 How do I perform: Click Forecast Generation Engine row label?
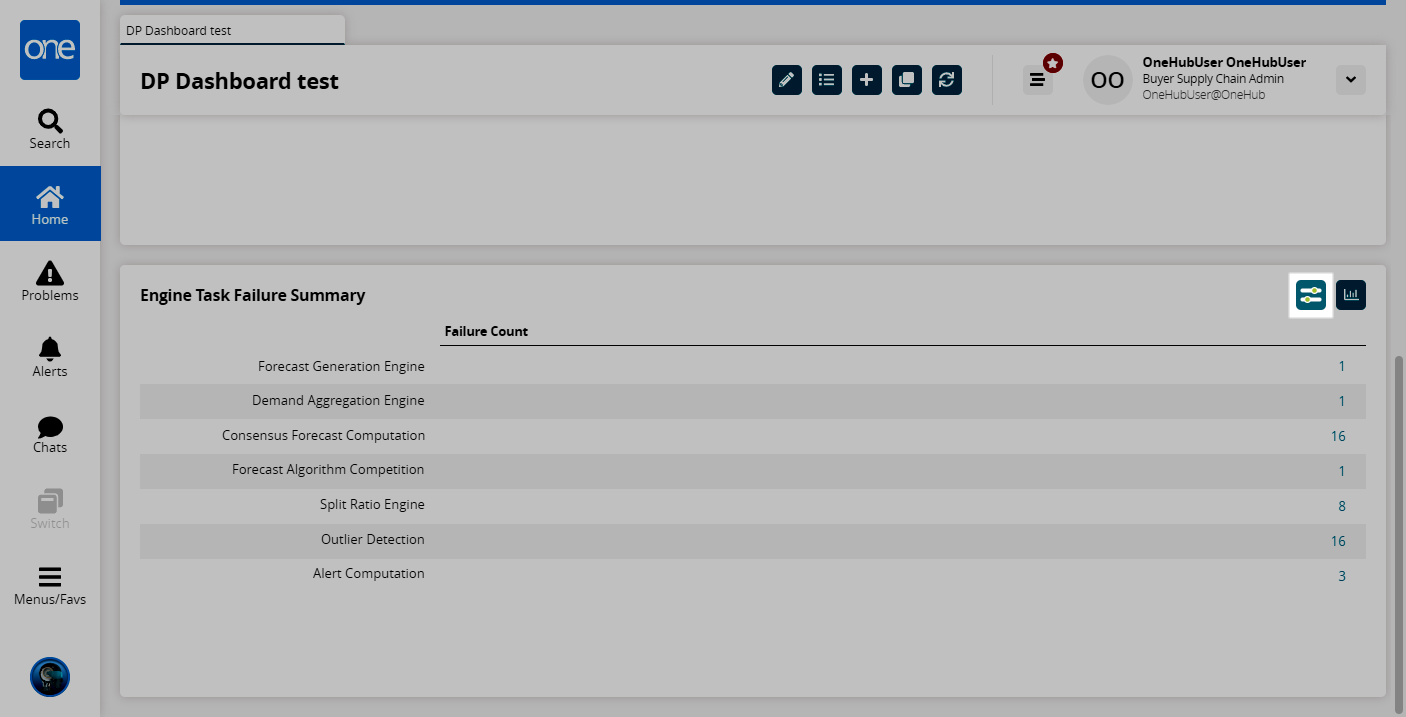341,366
